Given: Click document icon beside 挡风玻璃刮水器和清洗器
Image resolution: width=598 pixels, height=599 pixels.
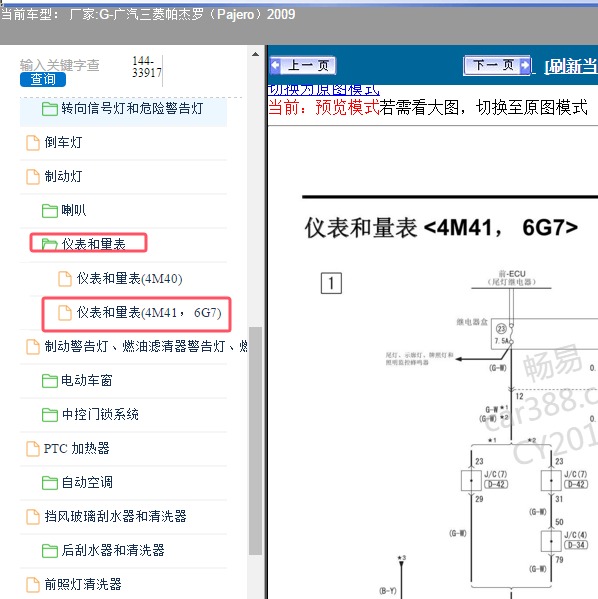Looking at the screenshot, I should click(33, 517).
